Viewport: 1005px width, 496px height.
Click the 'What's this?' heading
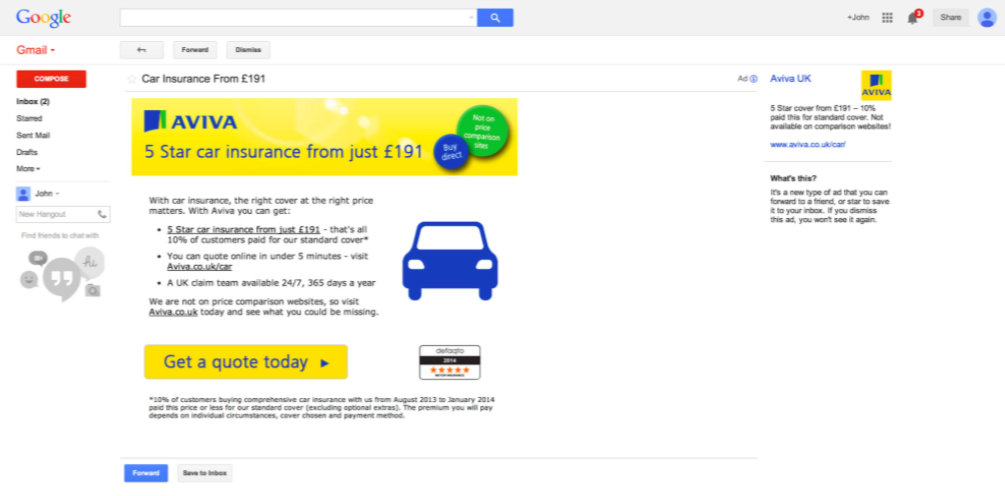[x=793, y=178]
